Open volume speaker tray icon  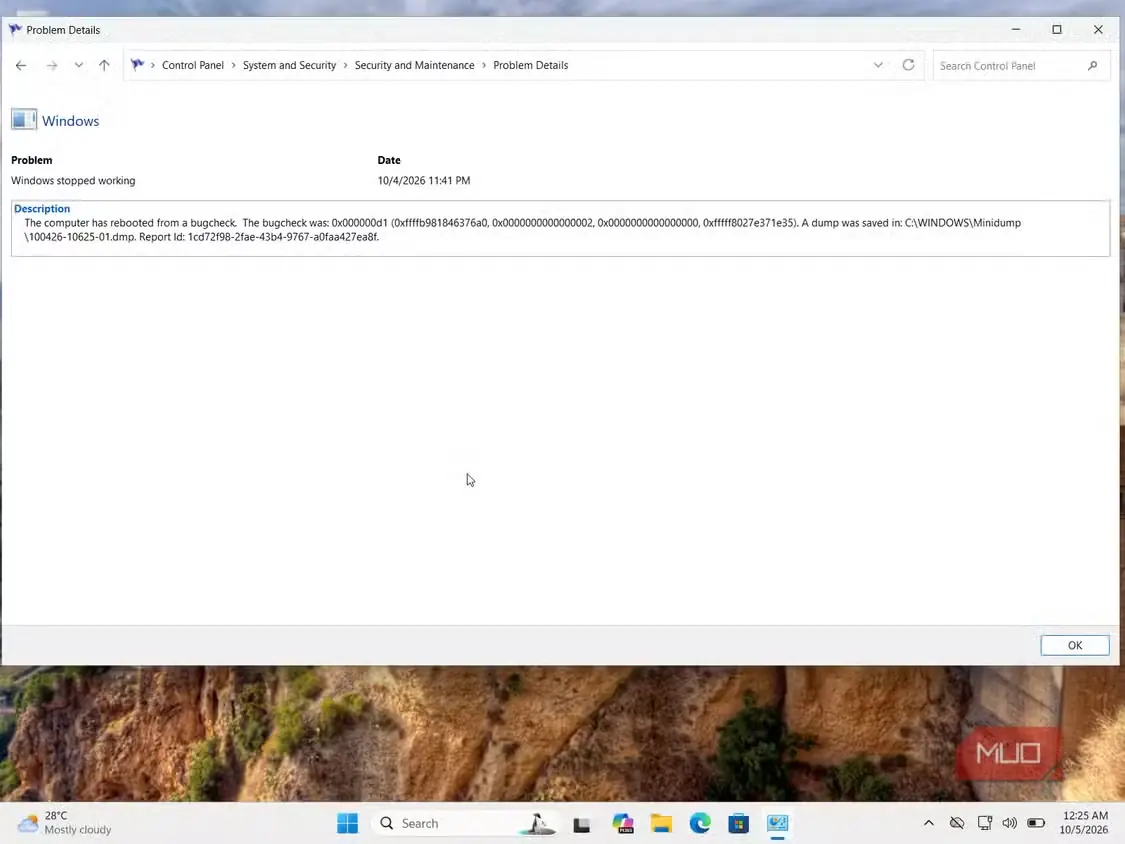click(1009, 823)
